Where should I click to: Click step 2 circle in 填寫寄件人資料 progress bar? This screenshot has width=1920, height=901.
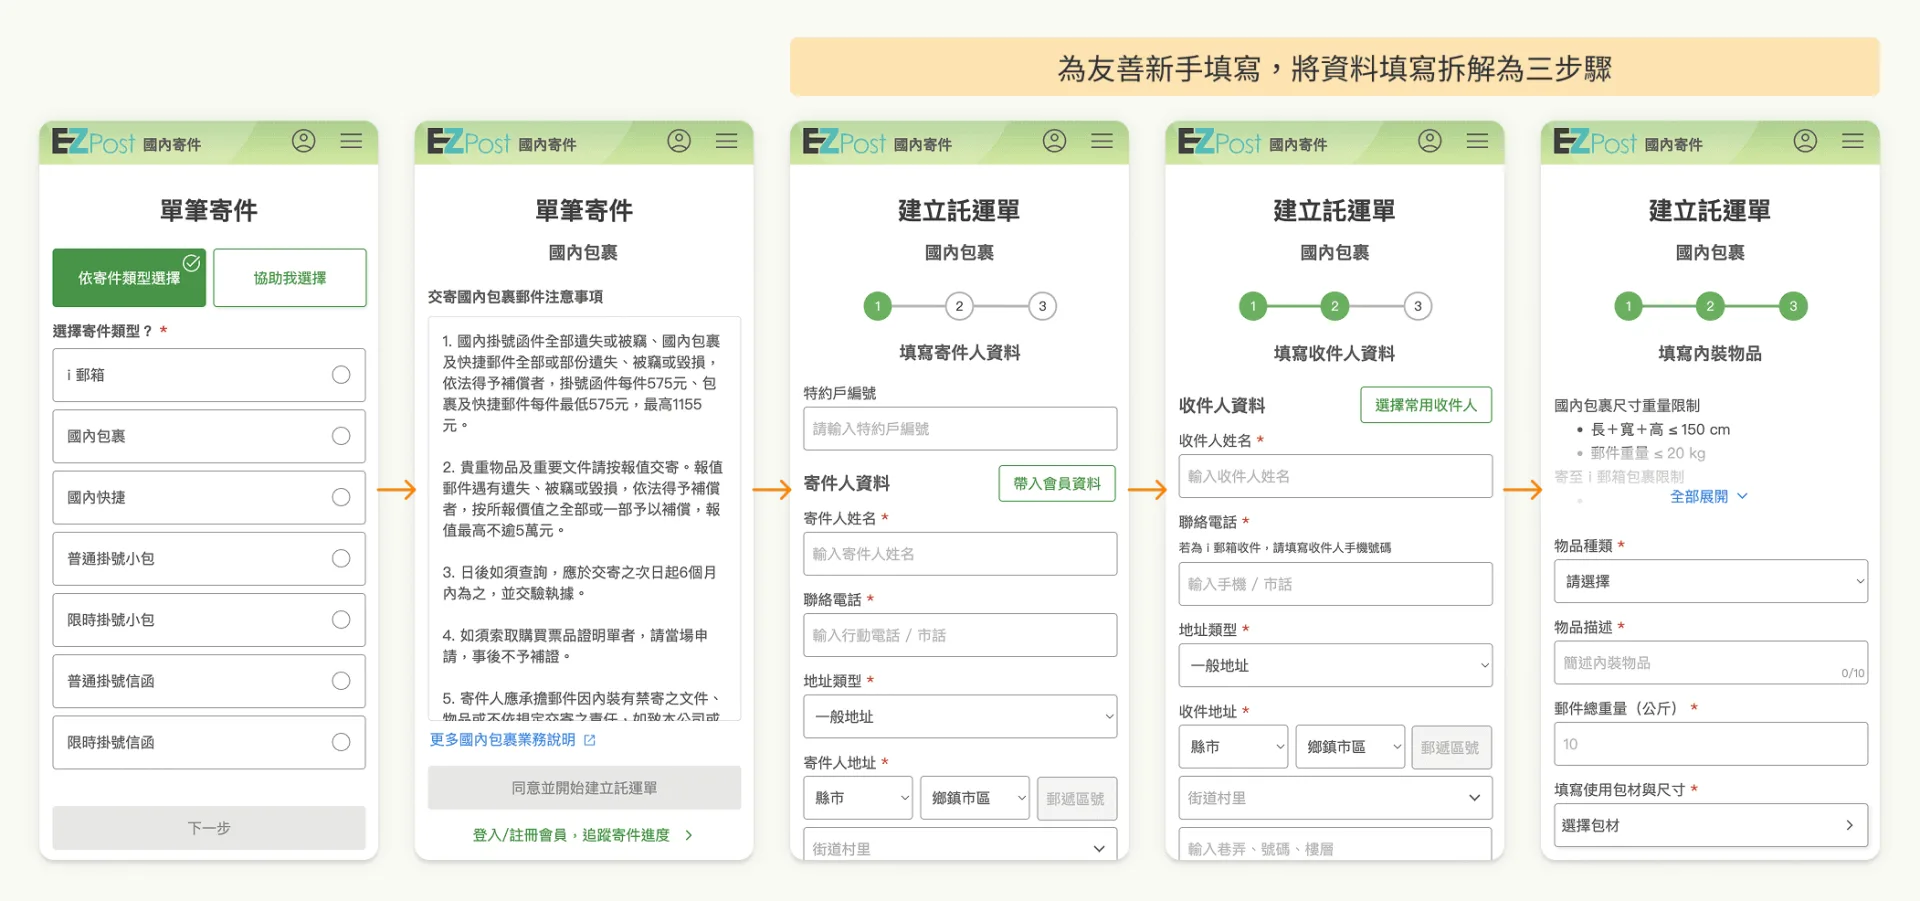pos(959,306)
